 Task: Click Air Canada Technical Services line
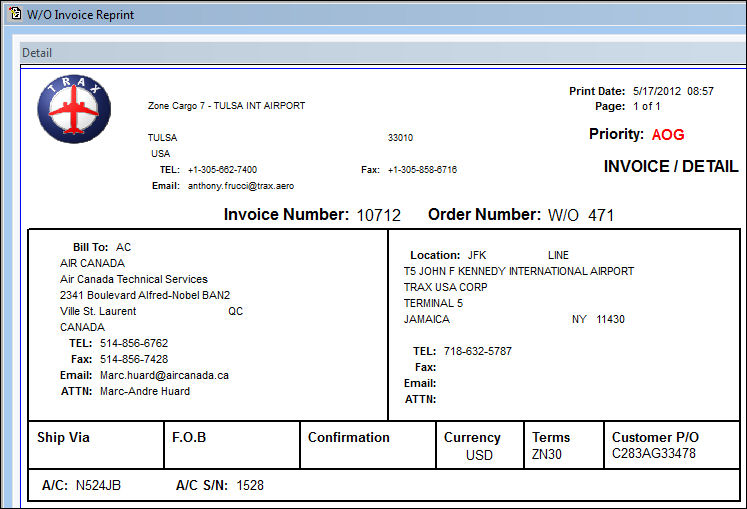coord(134,279)
